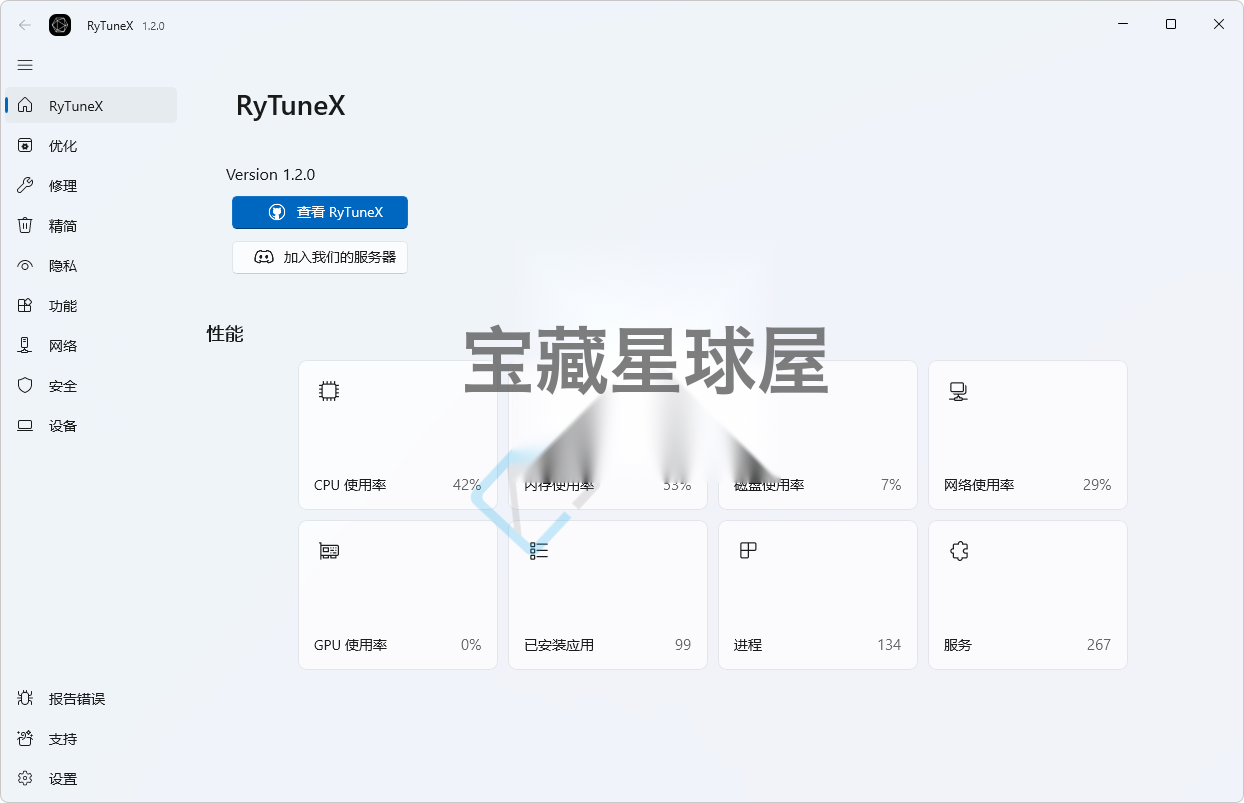Open the 隐私 privacy page

(91, 265)
